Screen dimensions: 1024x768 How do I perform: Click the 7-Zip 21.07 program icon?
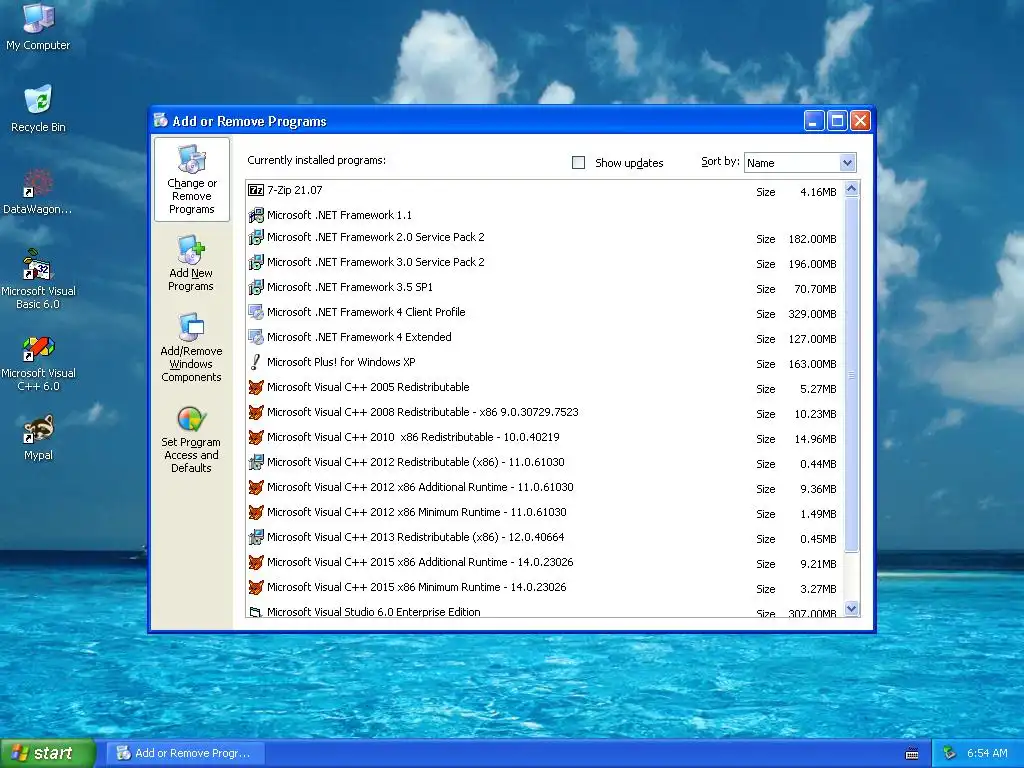(x=256, y=190)
